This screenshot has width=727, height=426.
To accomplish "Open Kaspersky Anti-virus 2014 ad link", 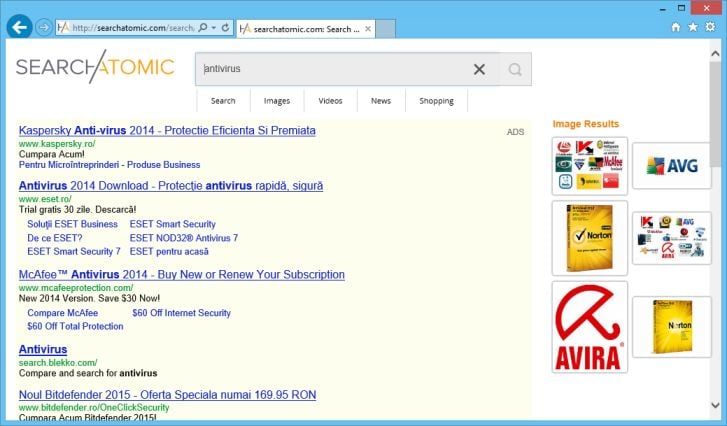I will tap(167, 131).
